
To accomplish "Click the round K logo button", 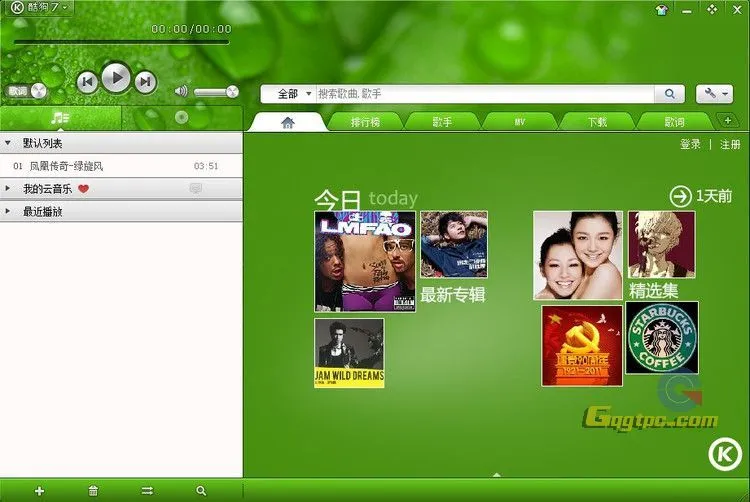I will click(x=725, y=454).
